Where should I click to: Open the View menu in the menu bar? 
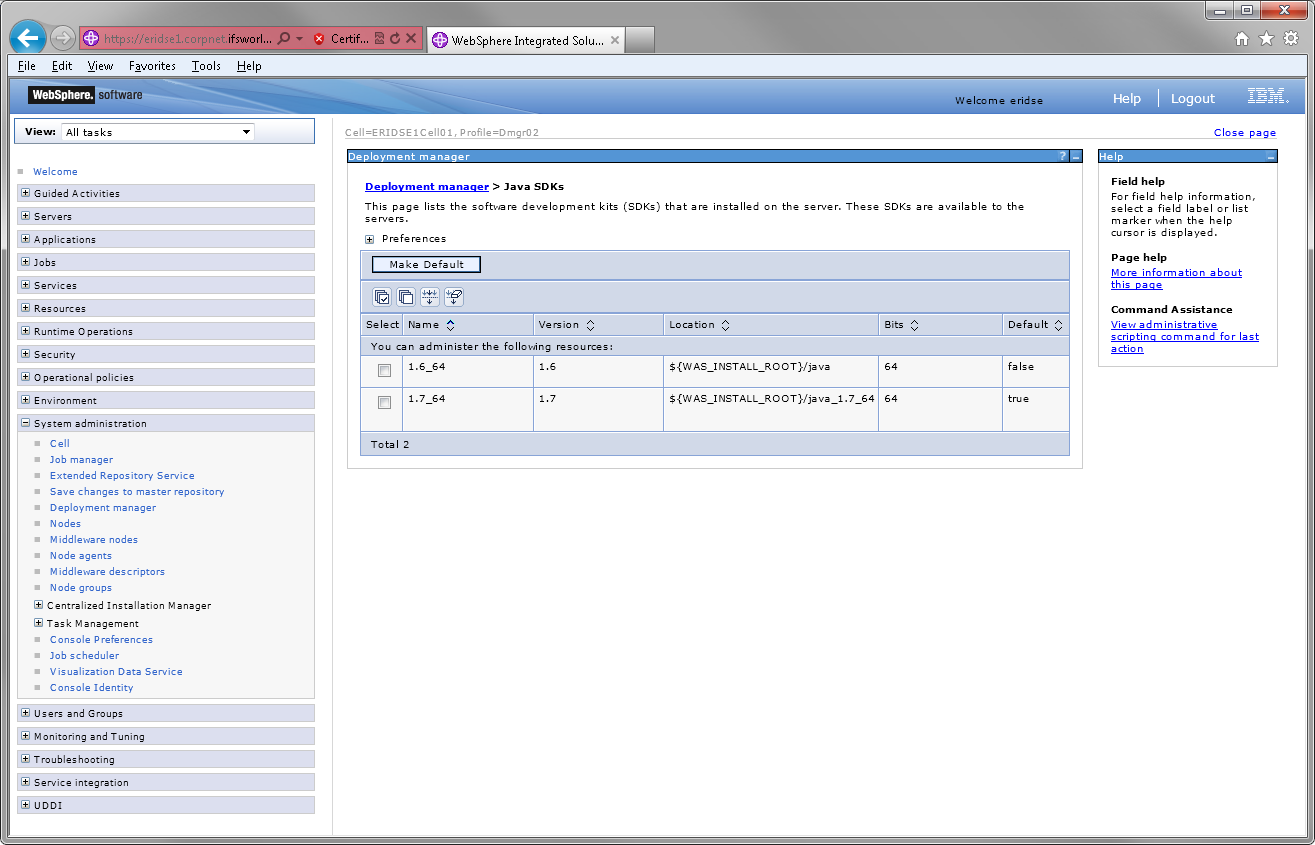tap(100, 66)
